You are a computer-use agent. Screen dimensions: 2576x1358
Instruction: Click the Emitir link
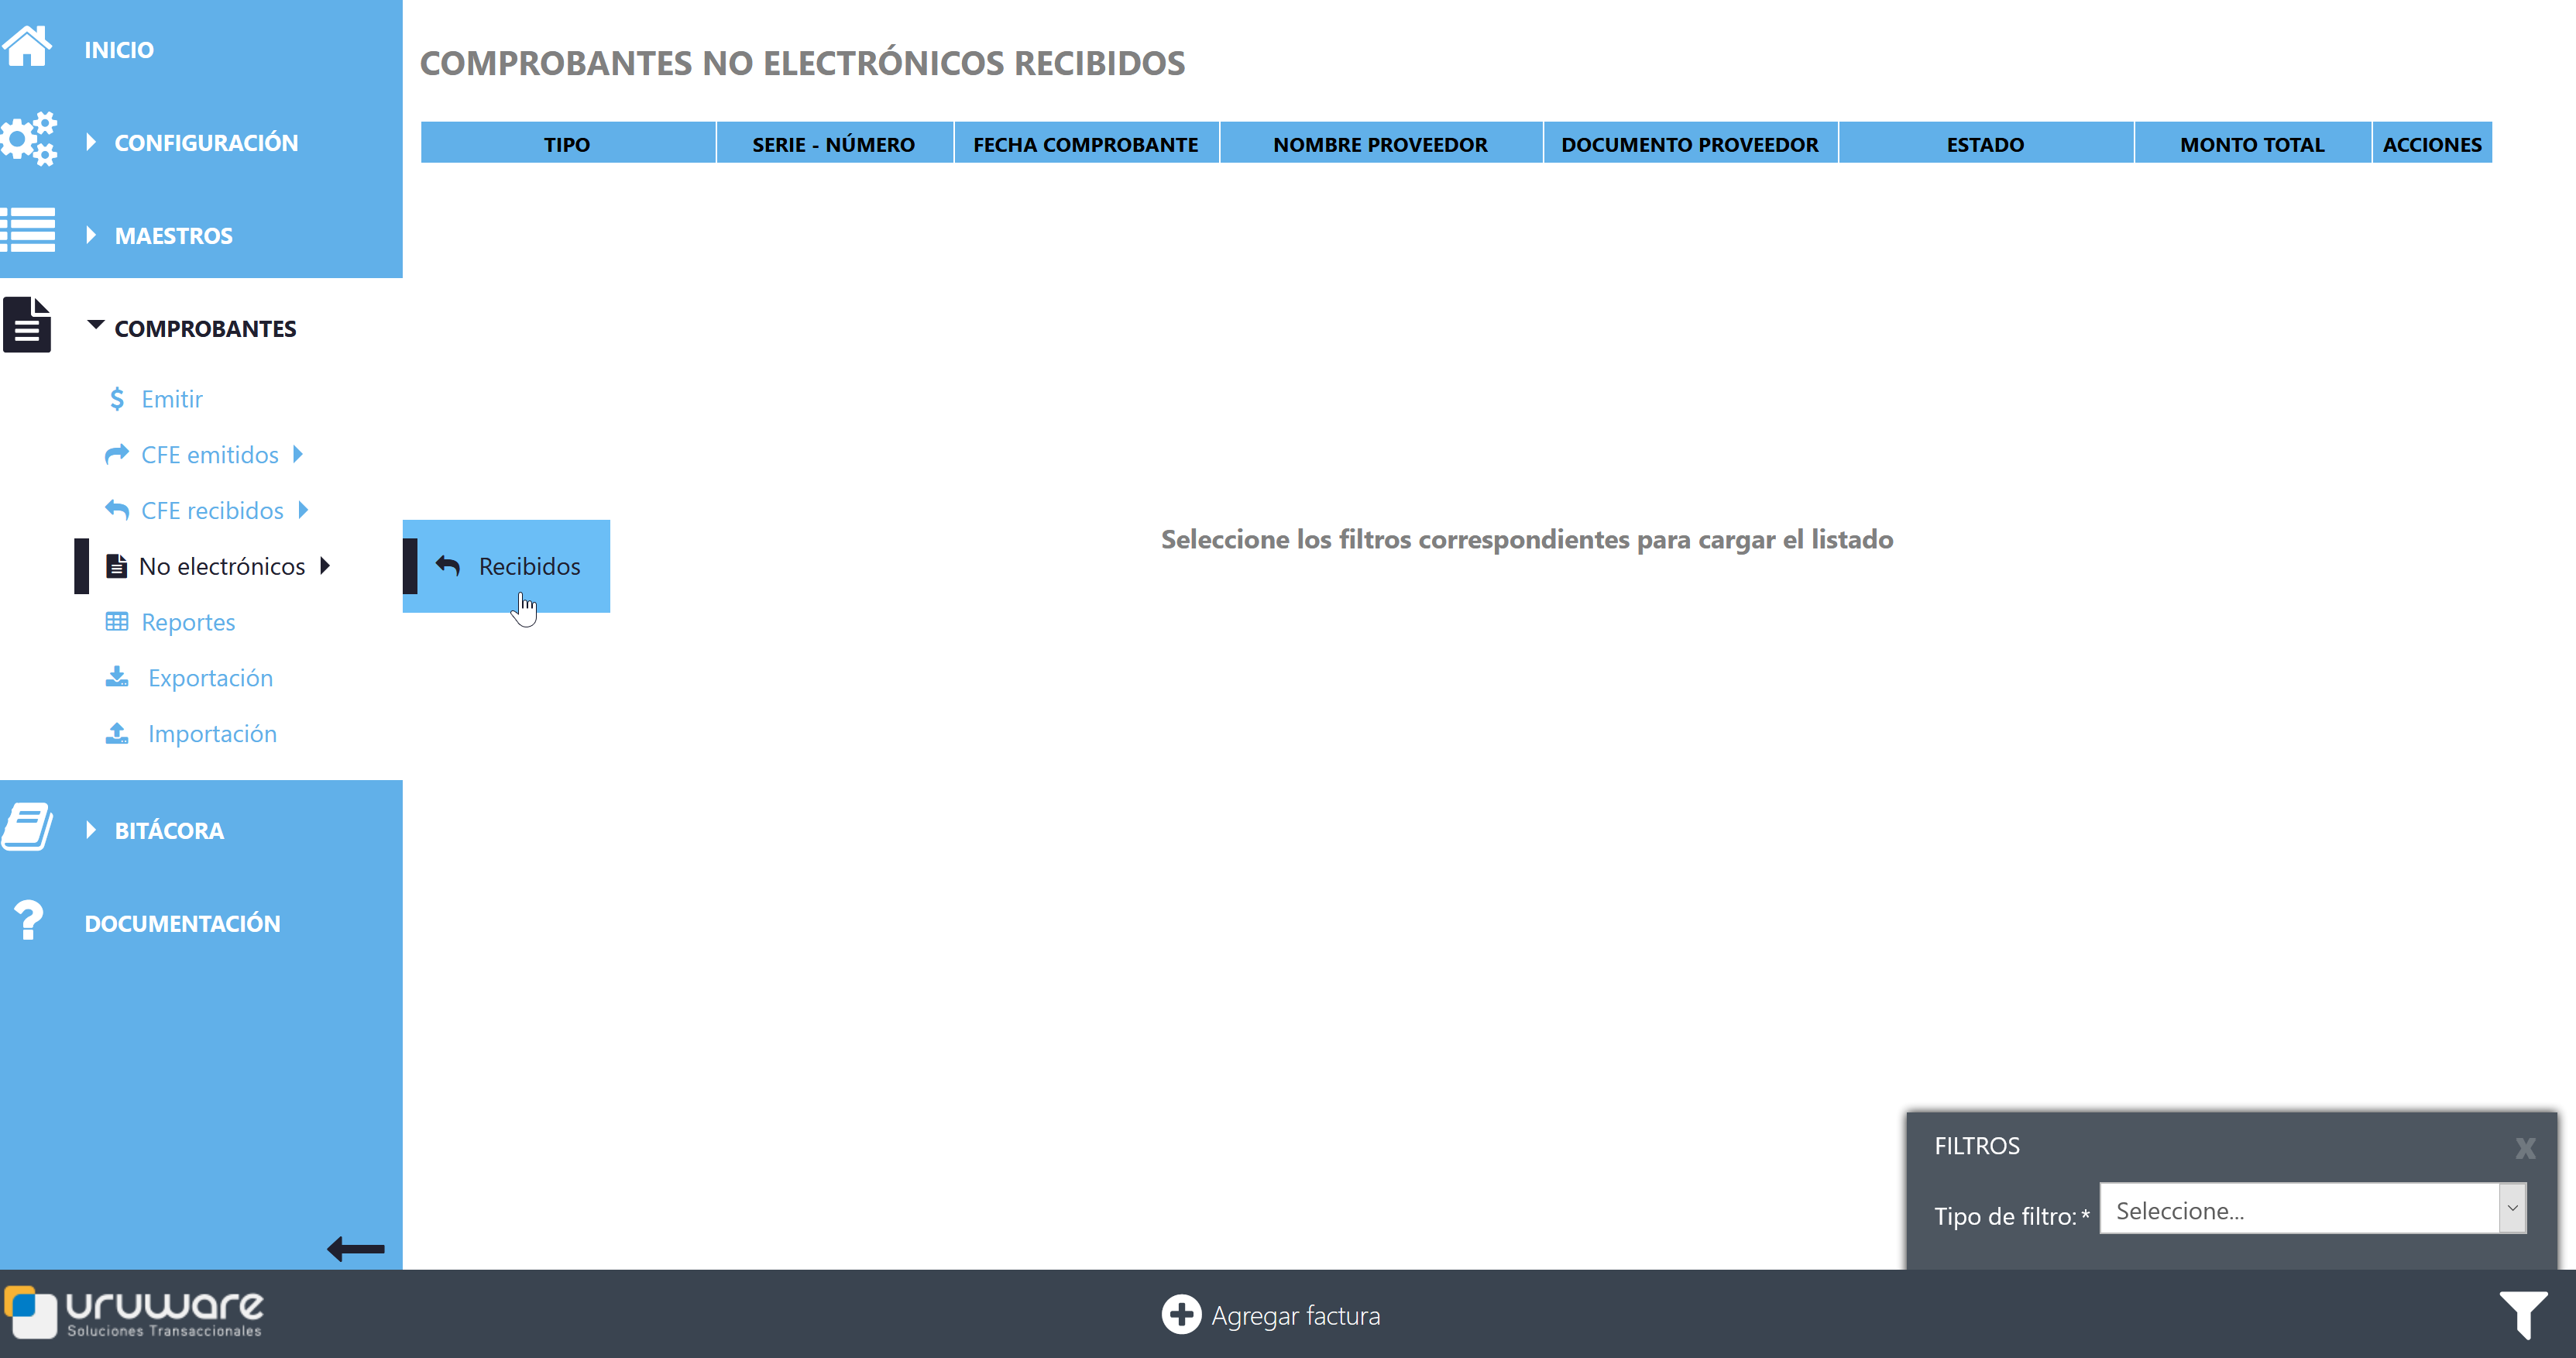(x=171, y=399)
